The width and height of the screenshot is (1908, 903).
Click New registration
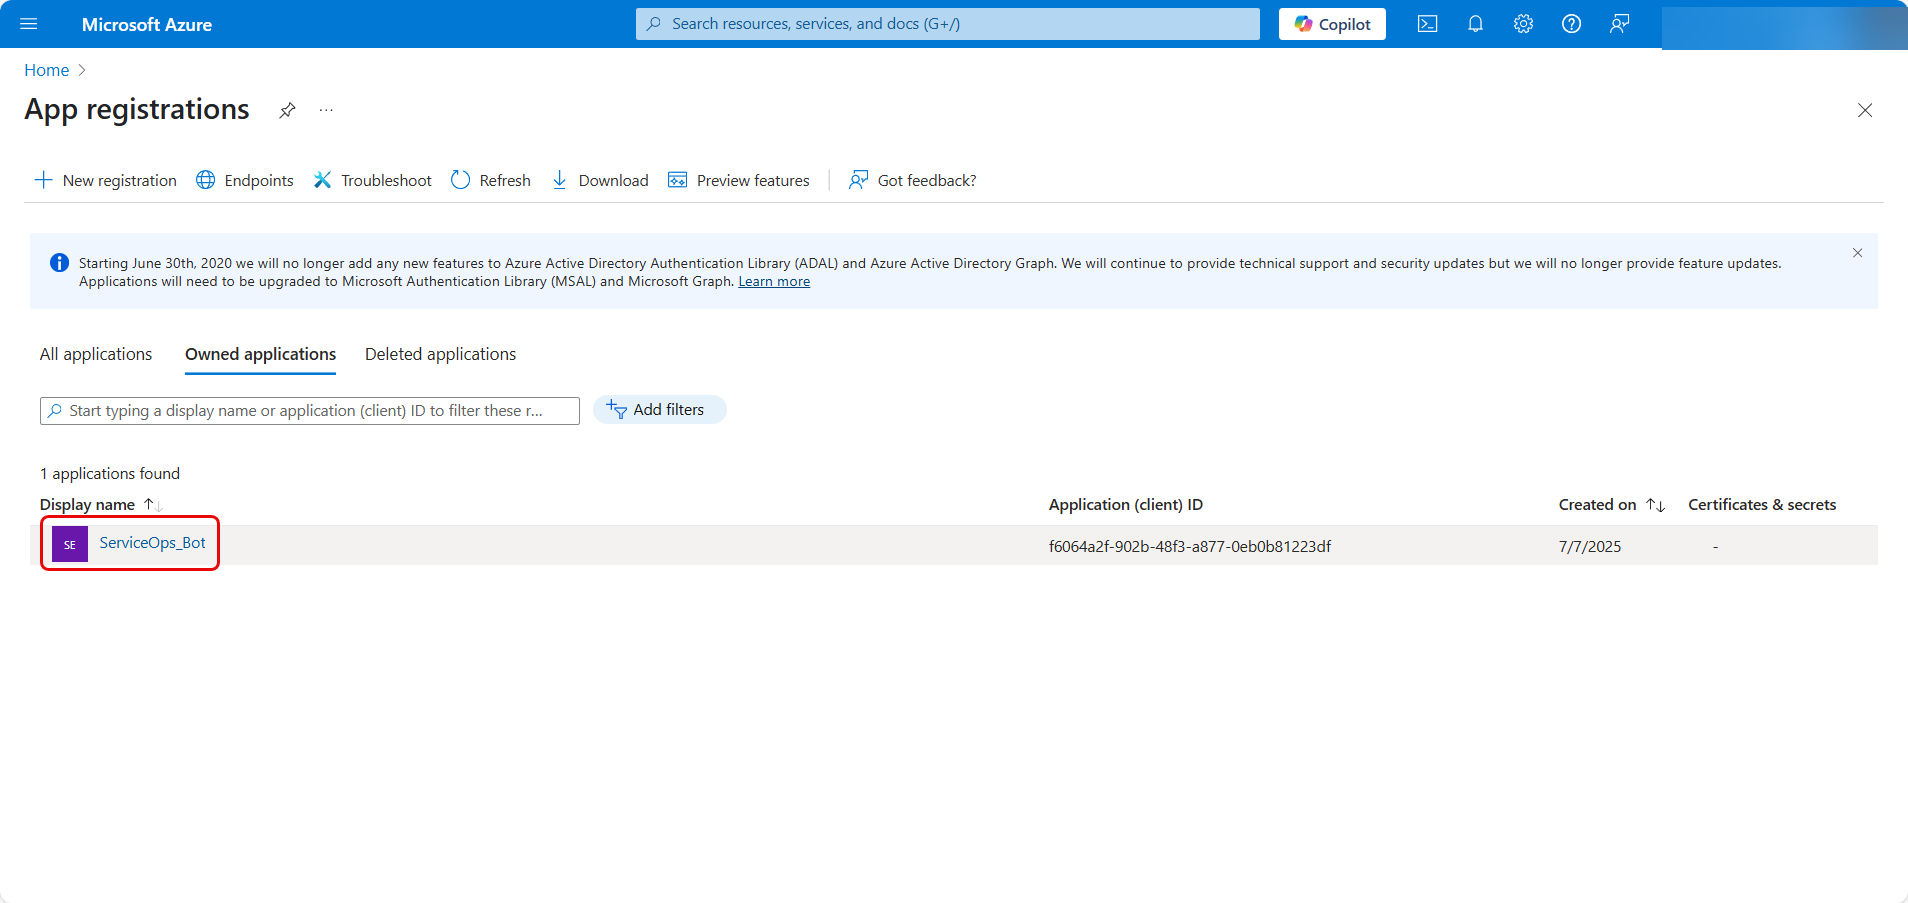coord(106,180)
